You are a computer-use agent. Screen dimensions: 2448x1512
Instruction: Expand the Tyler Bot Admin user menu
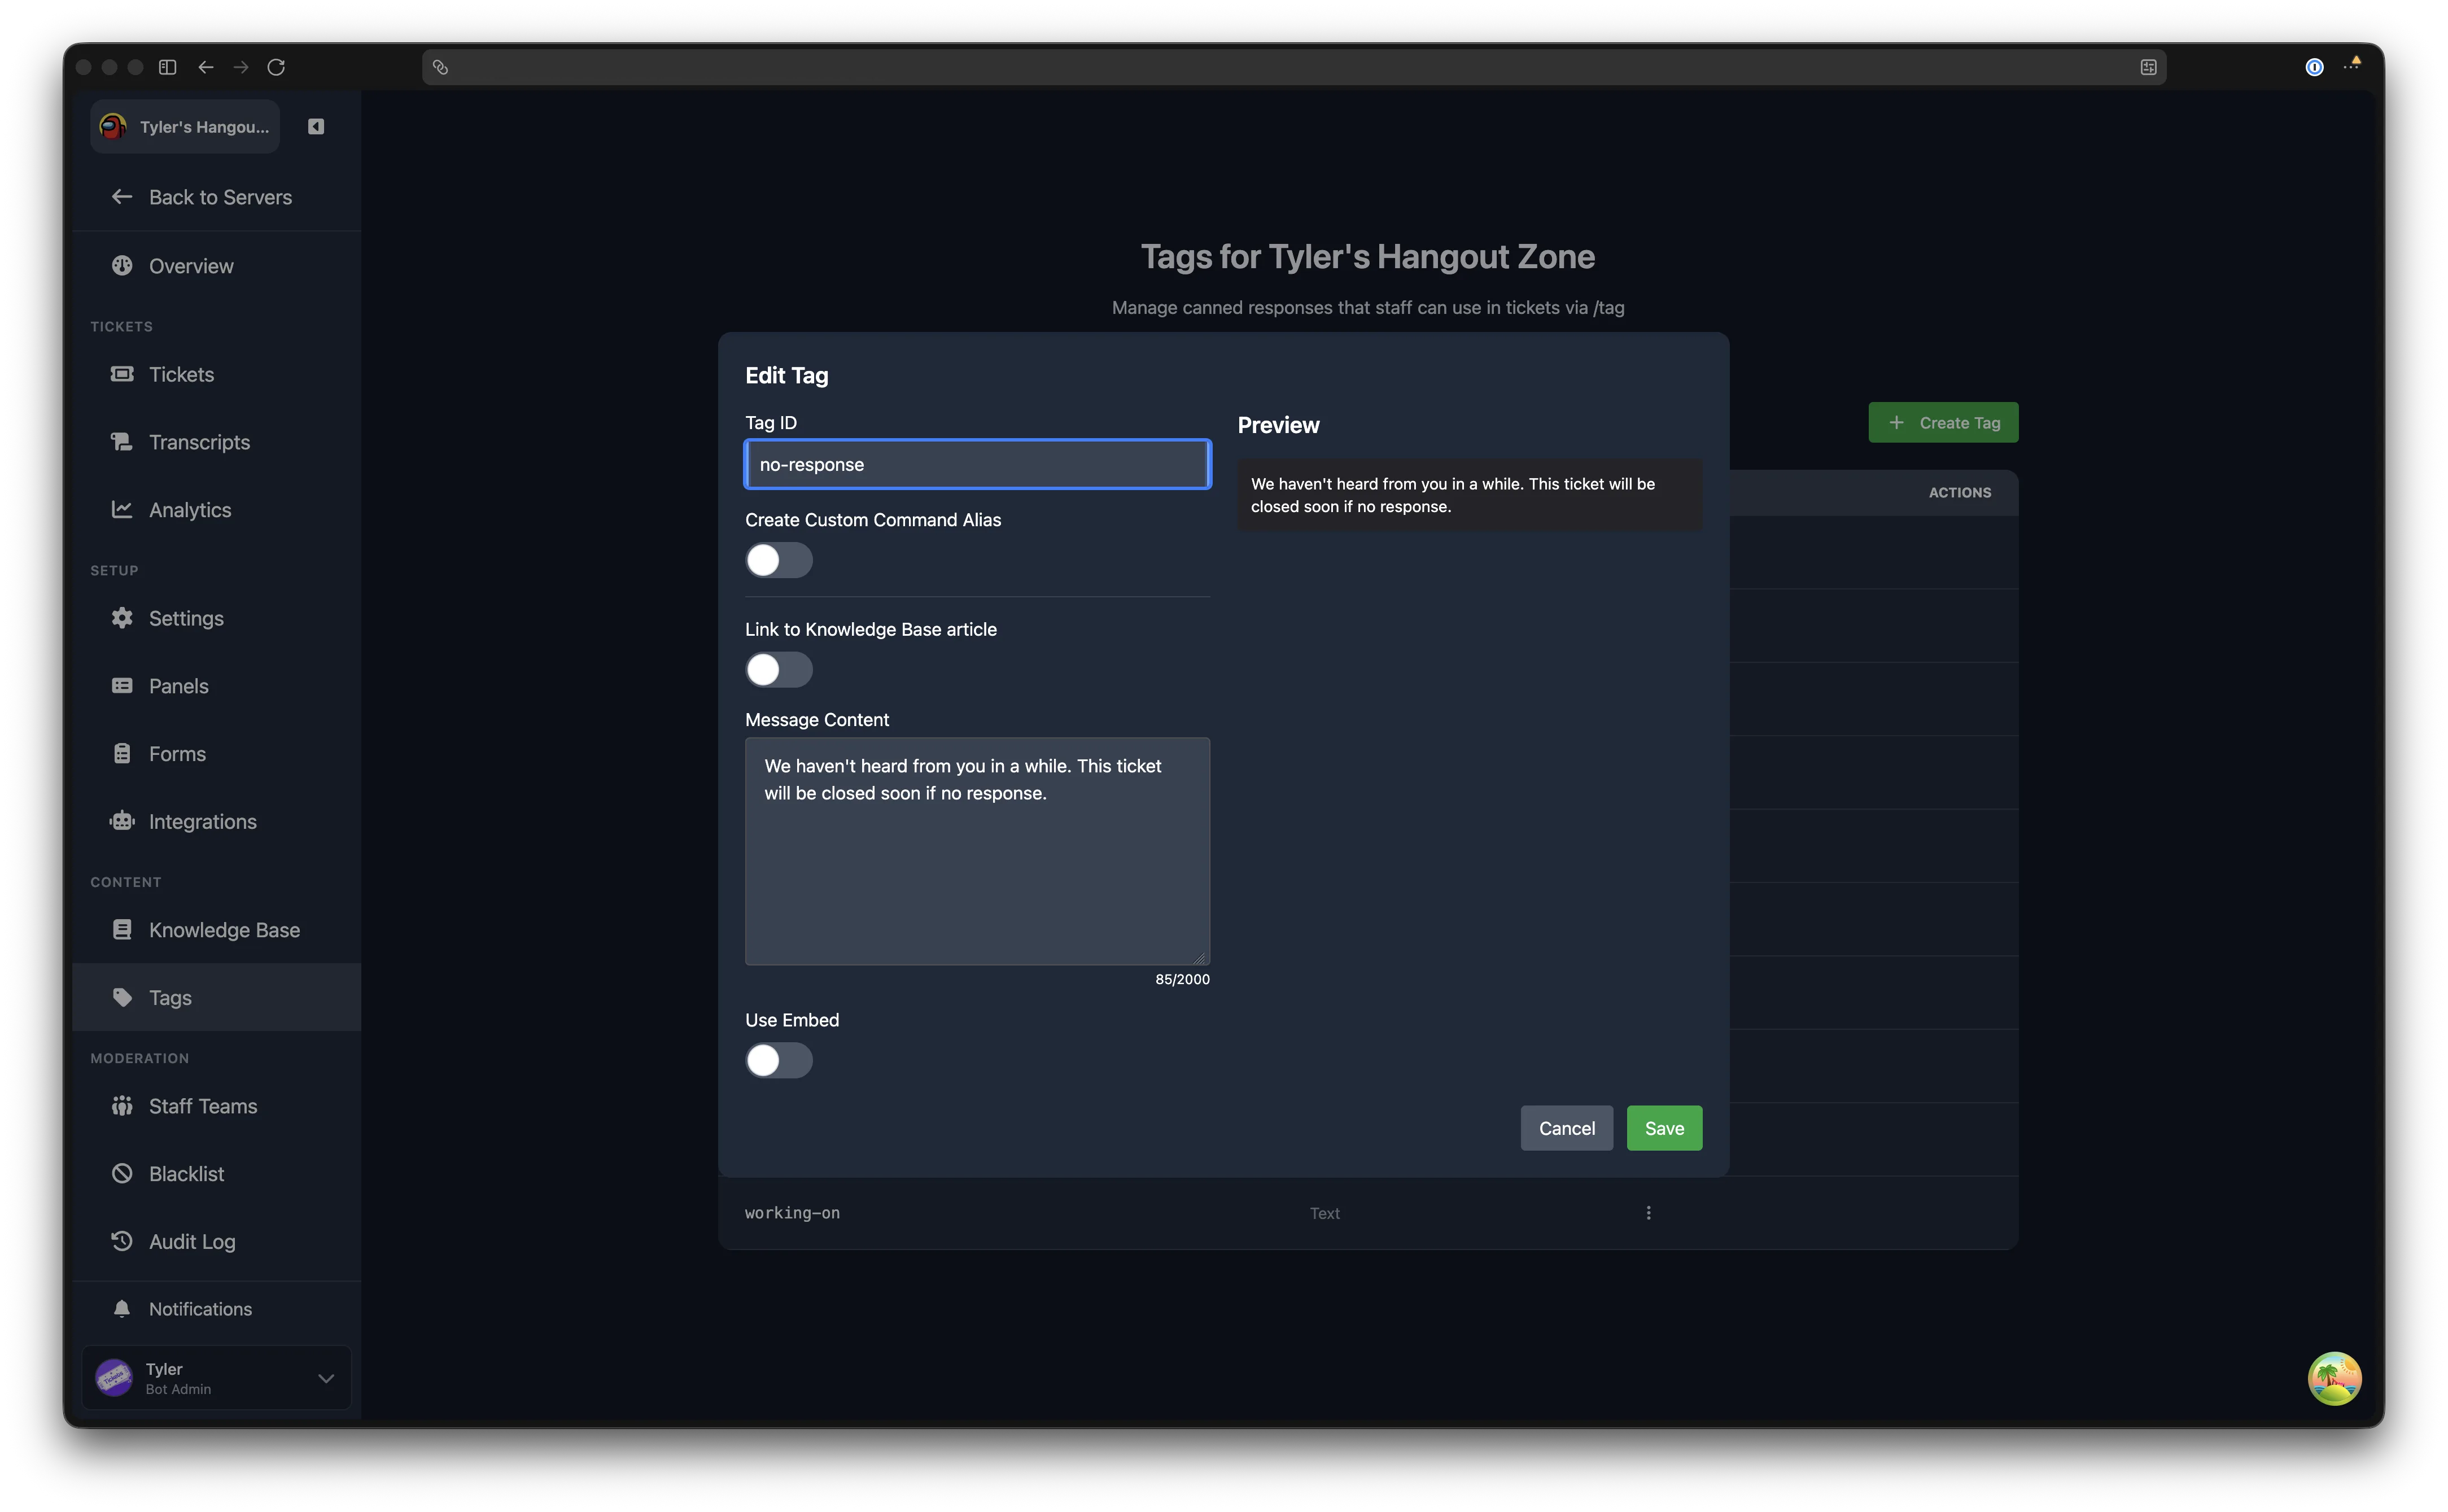[x=217, y=1378]
